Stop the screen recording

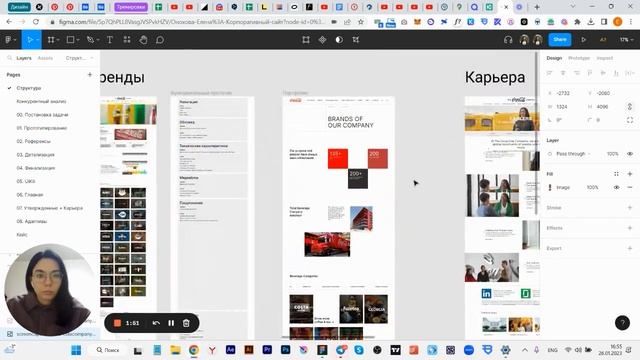coord(117,323)
